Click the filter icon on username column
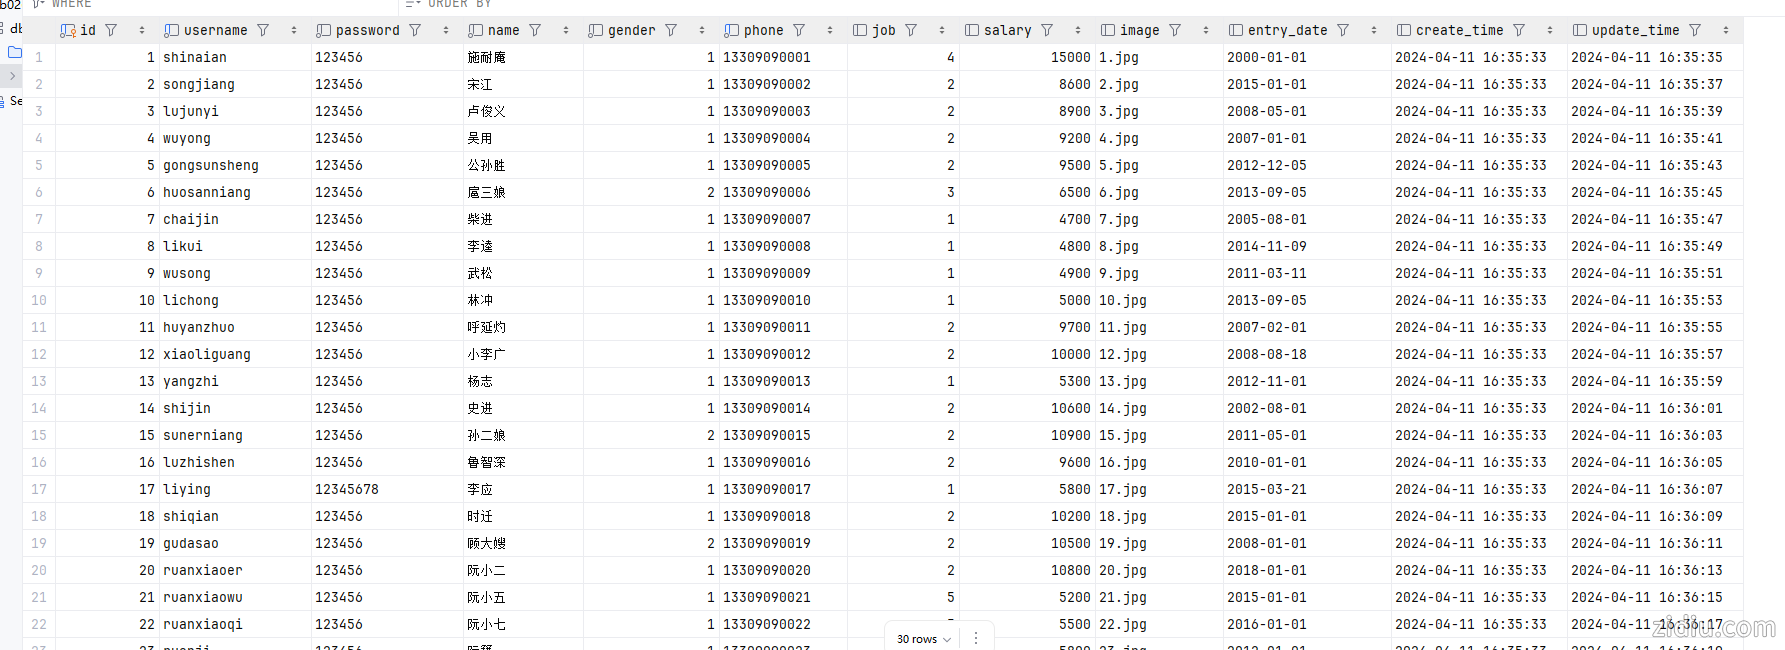1785x650 pixels. click(x=263, y=30)
